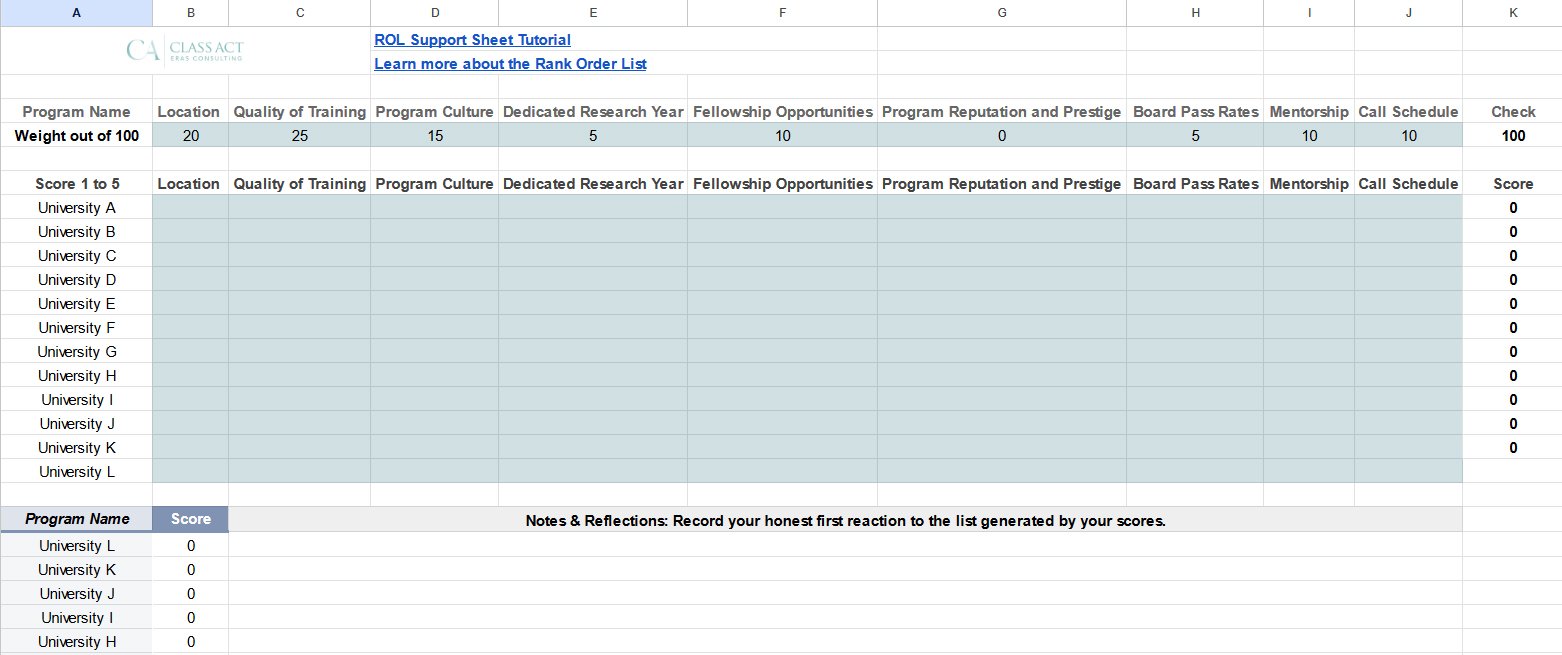
Task: Select the Mentorship weight cell showing 10
Action: click(1309, 135)
